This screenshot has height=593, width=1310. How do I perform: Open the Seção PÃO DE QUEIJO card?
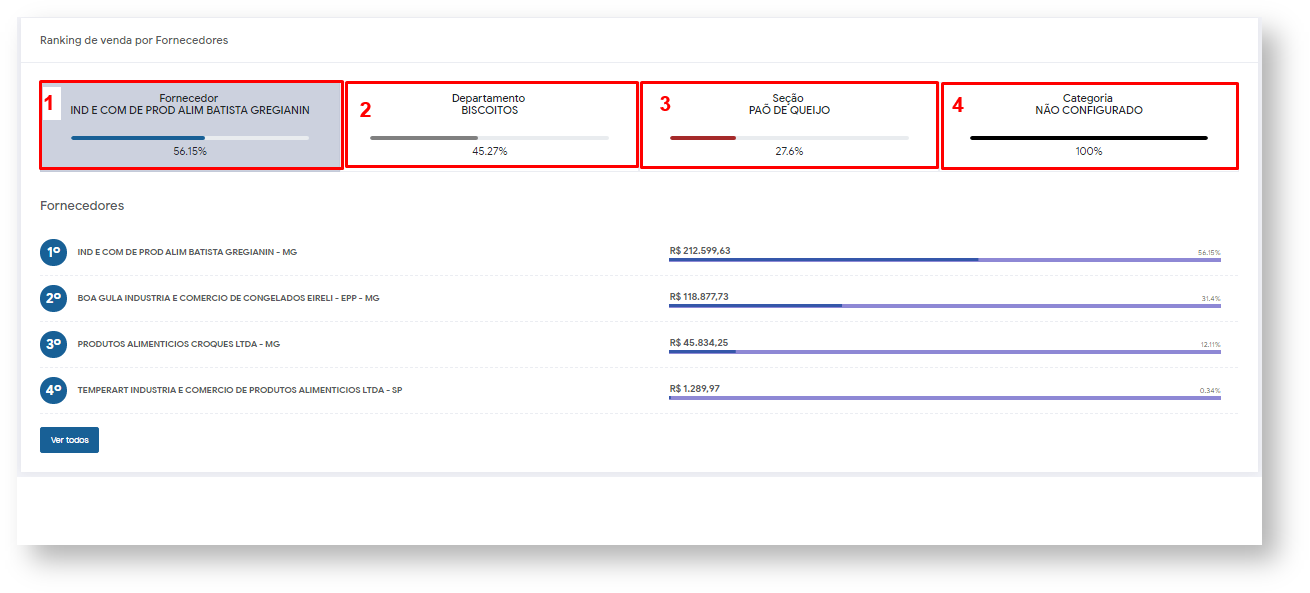coord(789,125)
